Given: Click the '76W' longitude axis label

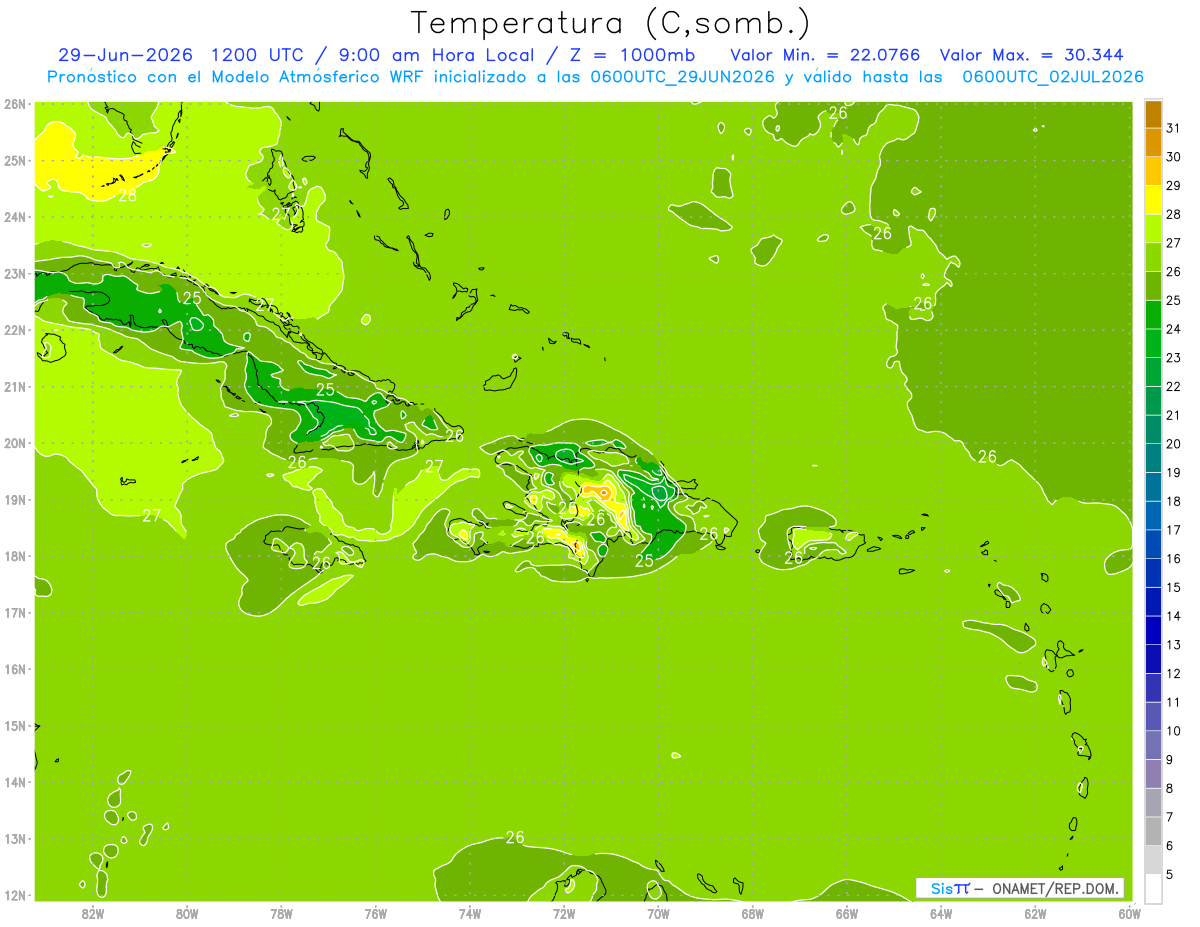Looking at the screenshot, I should (376, 913).
